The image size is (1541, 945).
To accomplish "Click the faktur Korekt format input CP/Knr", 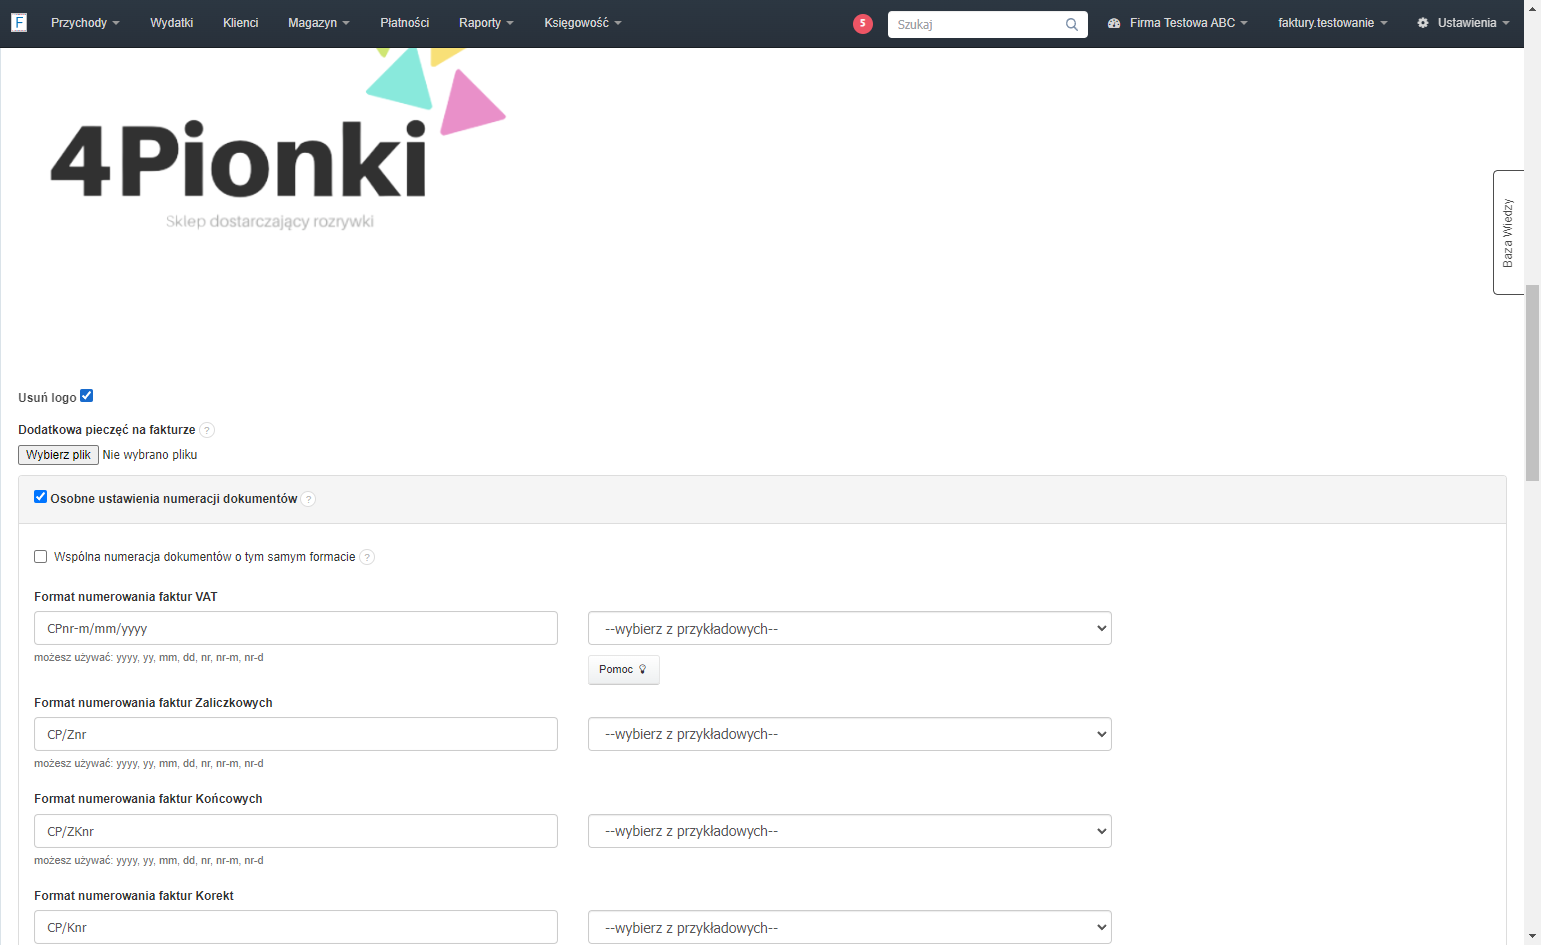I will coord(296,927).
